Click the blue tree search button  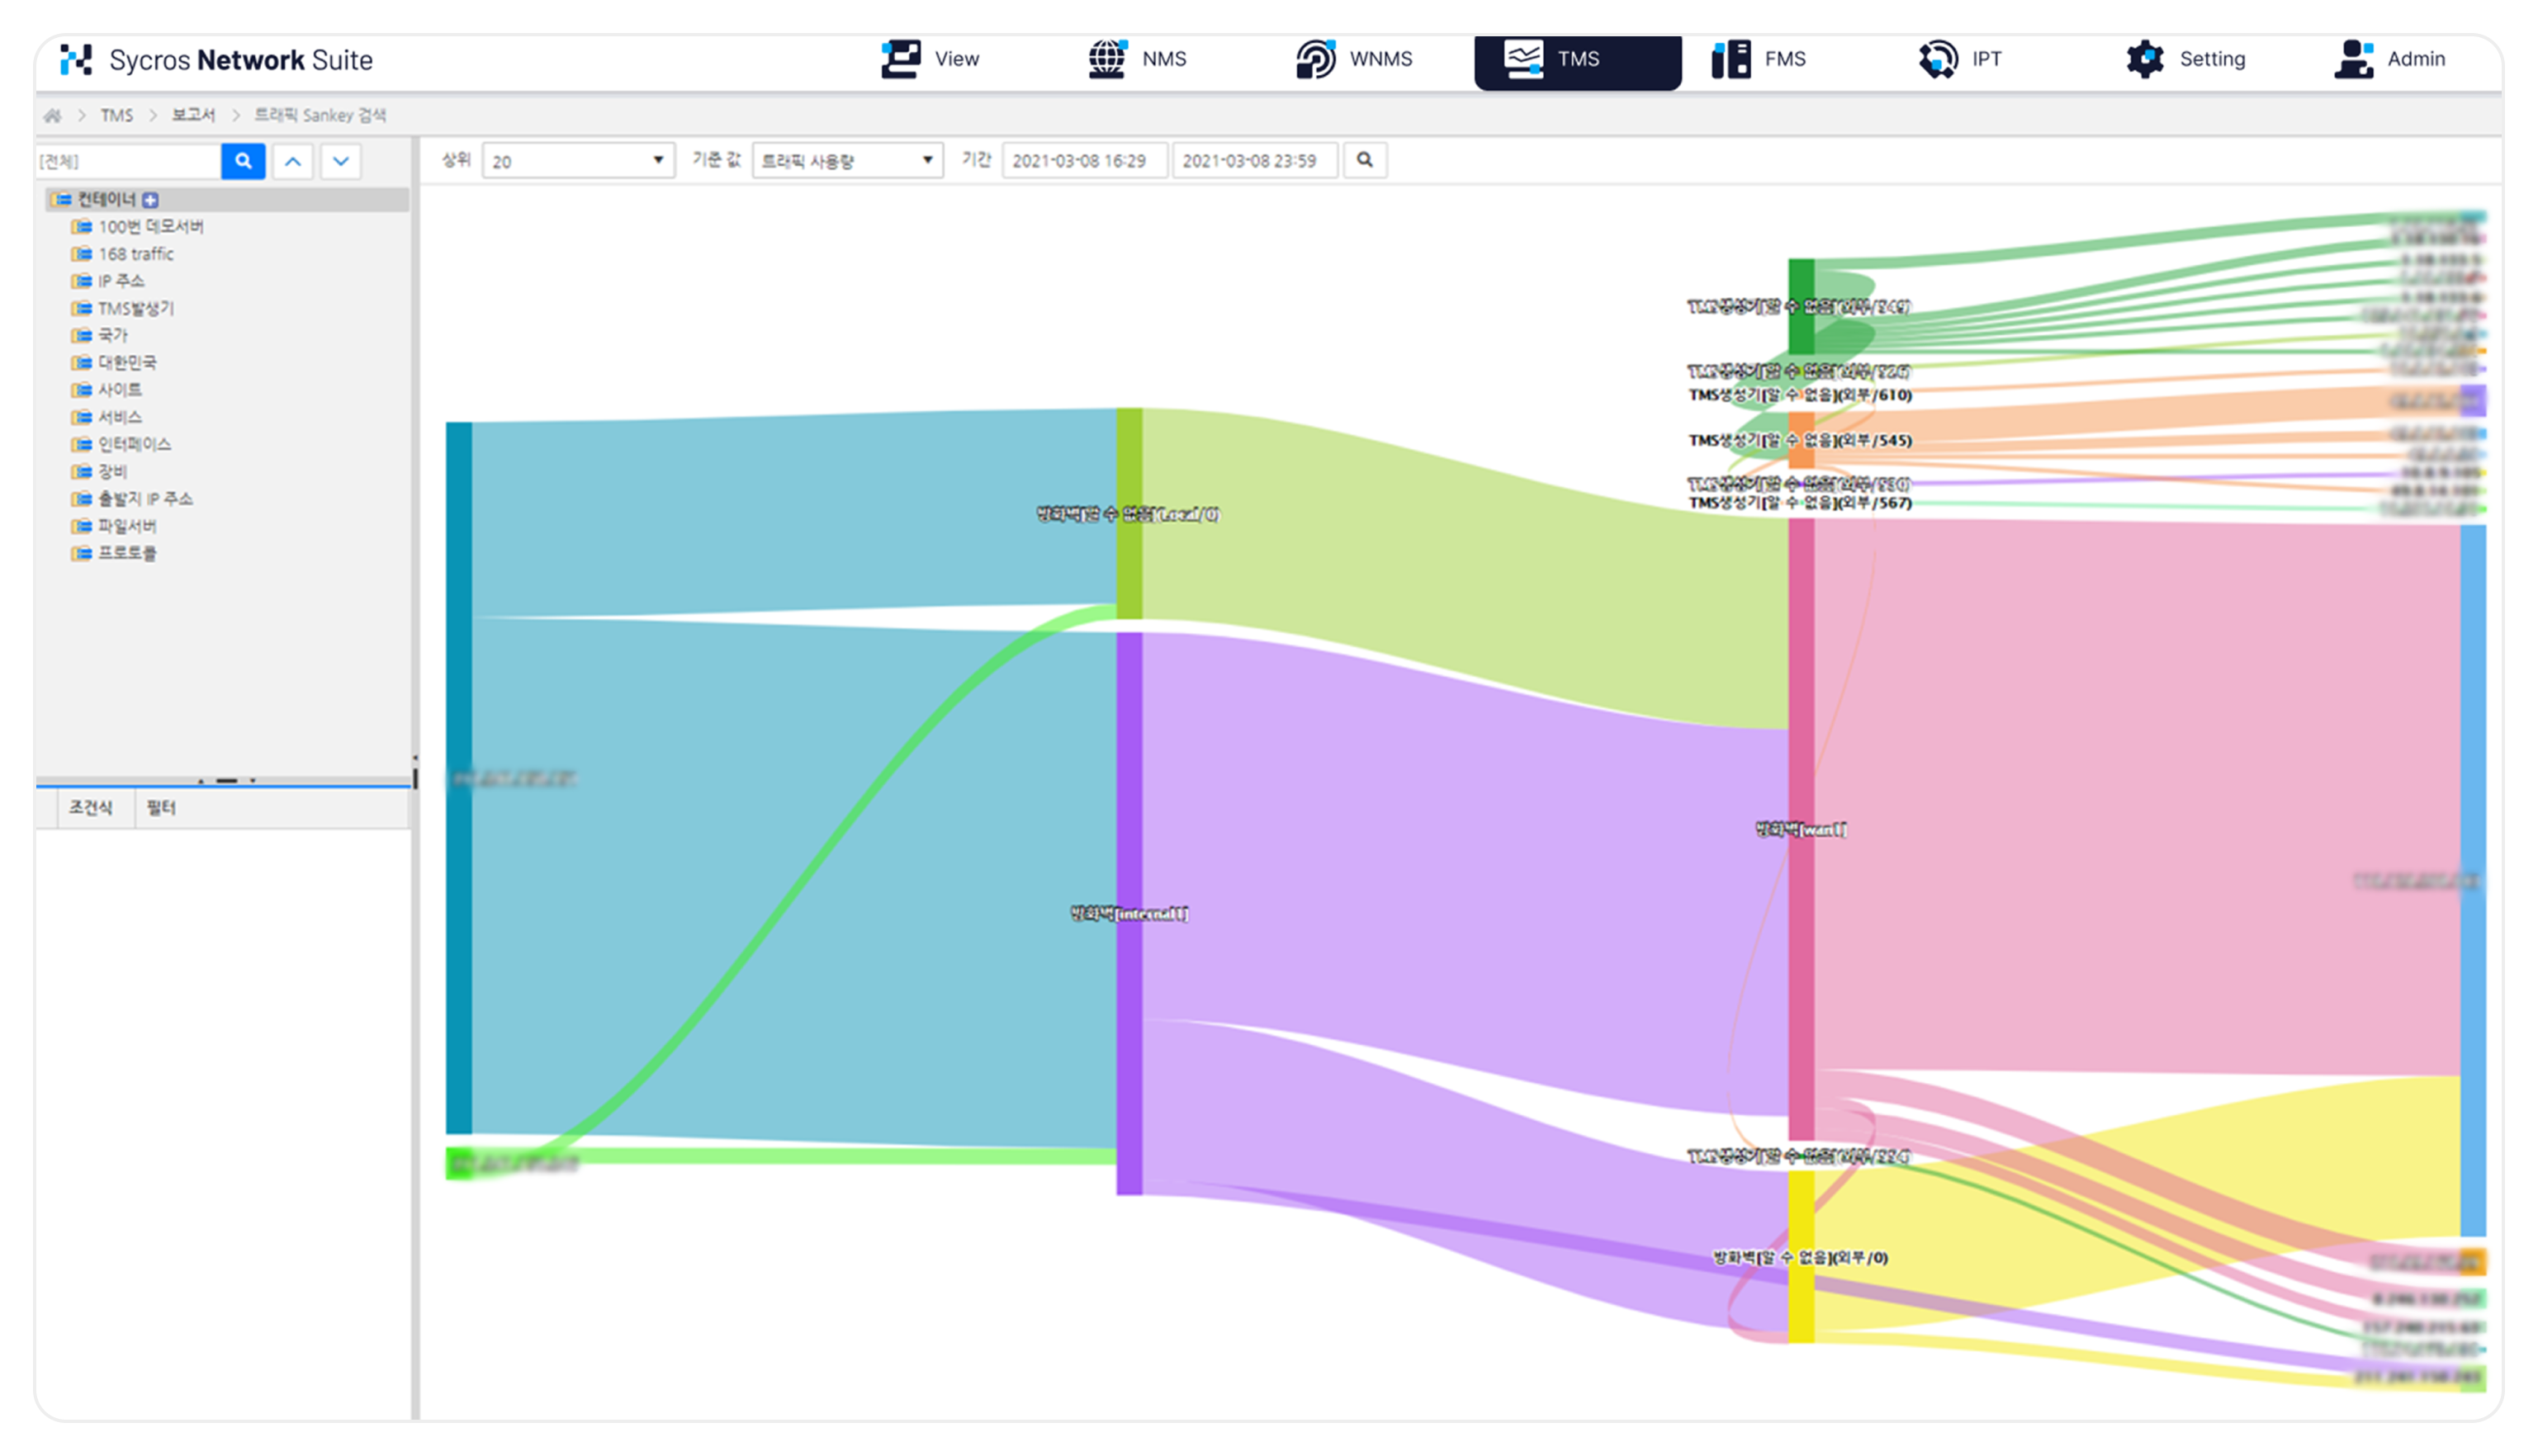(243, 161)
